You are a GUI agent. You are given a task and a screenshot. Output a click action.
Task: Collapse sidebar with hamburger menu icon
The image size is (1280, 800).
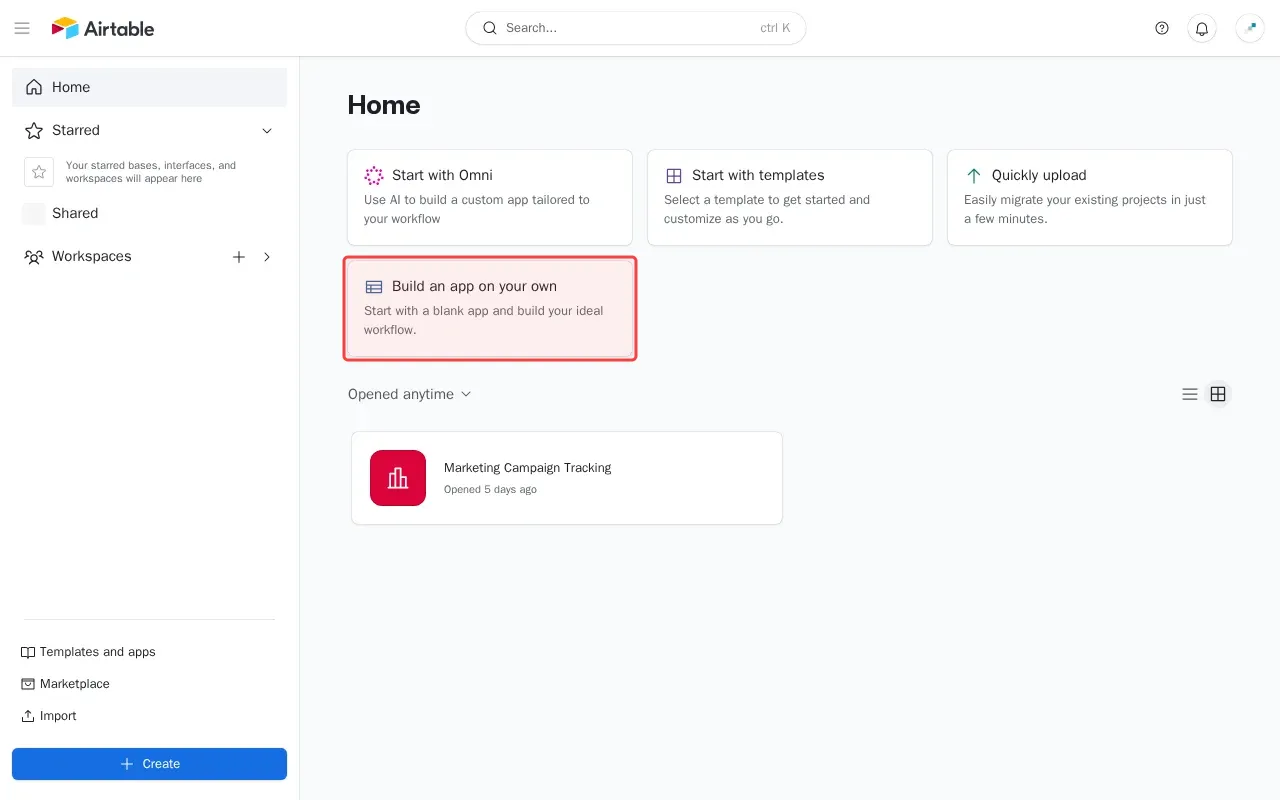(x=22, y=28)
